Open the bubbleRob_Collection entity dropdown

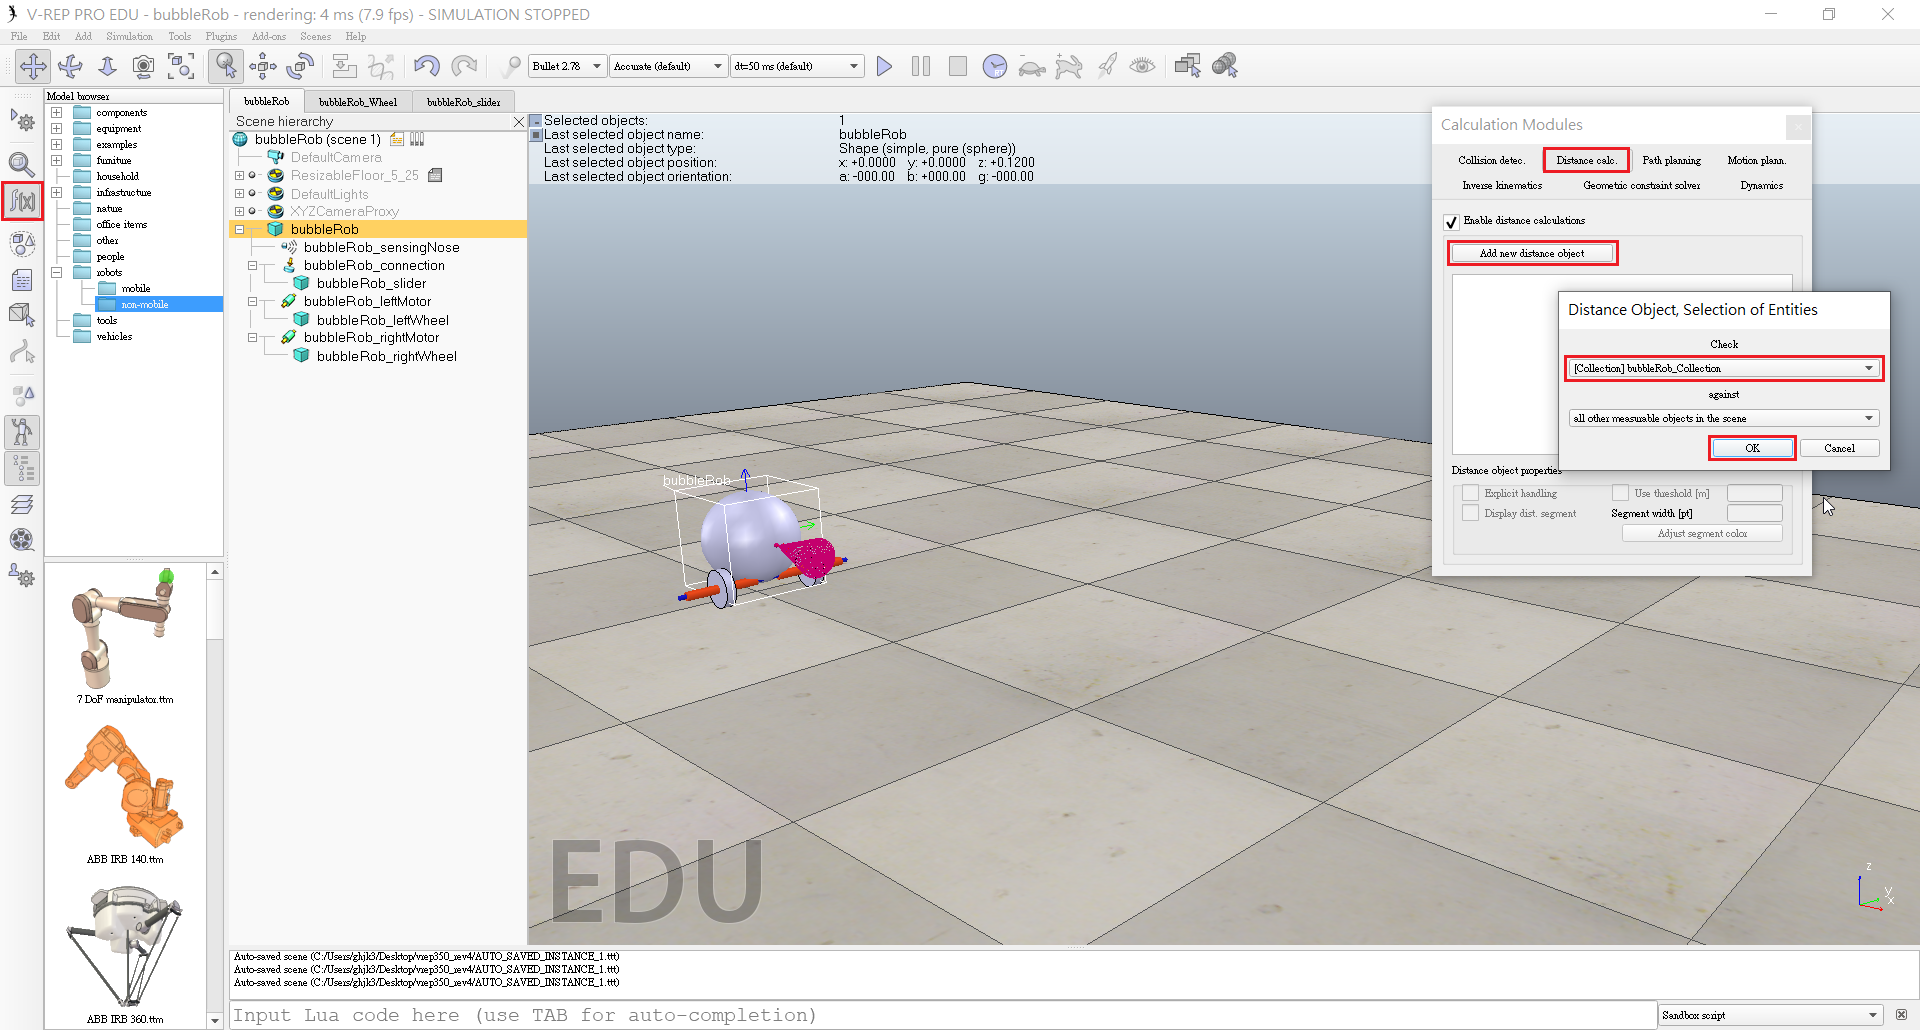pyautogui.click(x=1724, y=369)
